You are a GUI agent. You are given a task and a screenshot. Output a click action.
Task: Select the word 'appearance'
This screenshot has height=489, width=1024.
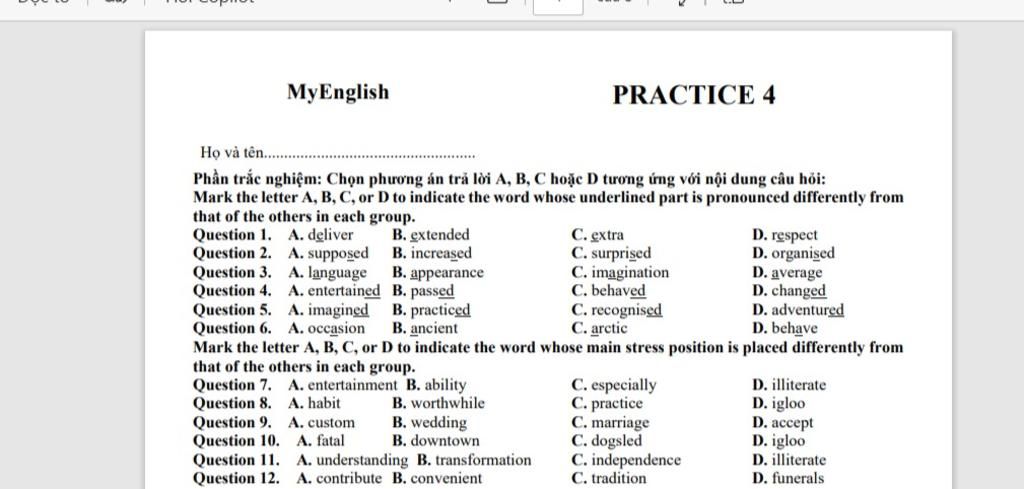(447, 272)
